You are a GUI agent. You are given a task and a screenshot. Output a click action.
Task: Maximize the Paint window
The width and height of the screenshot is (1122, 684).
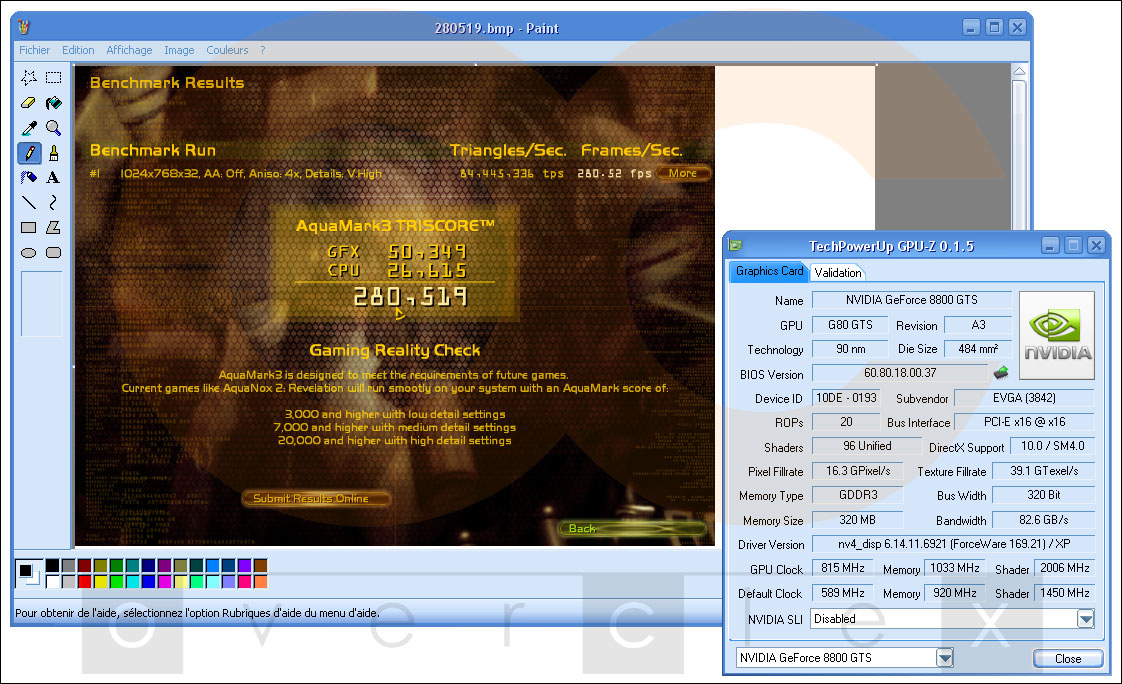[994, 27]
